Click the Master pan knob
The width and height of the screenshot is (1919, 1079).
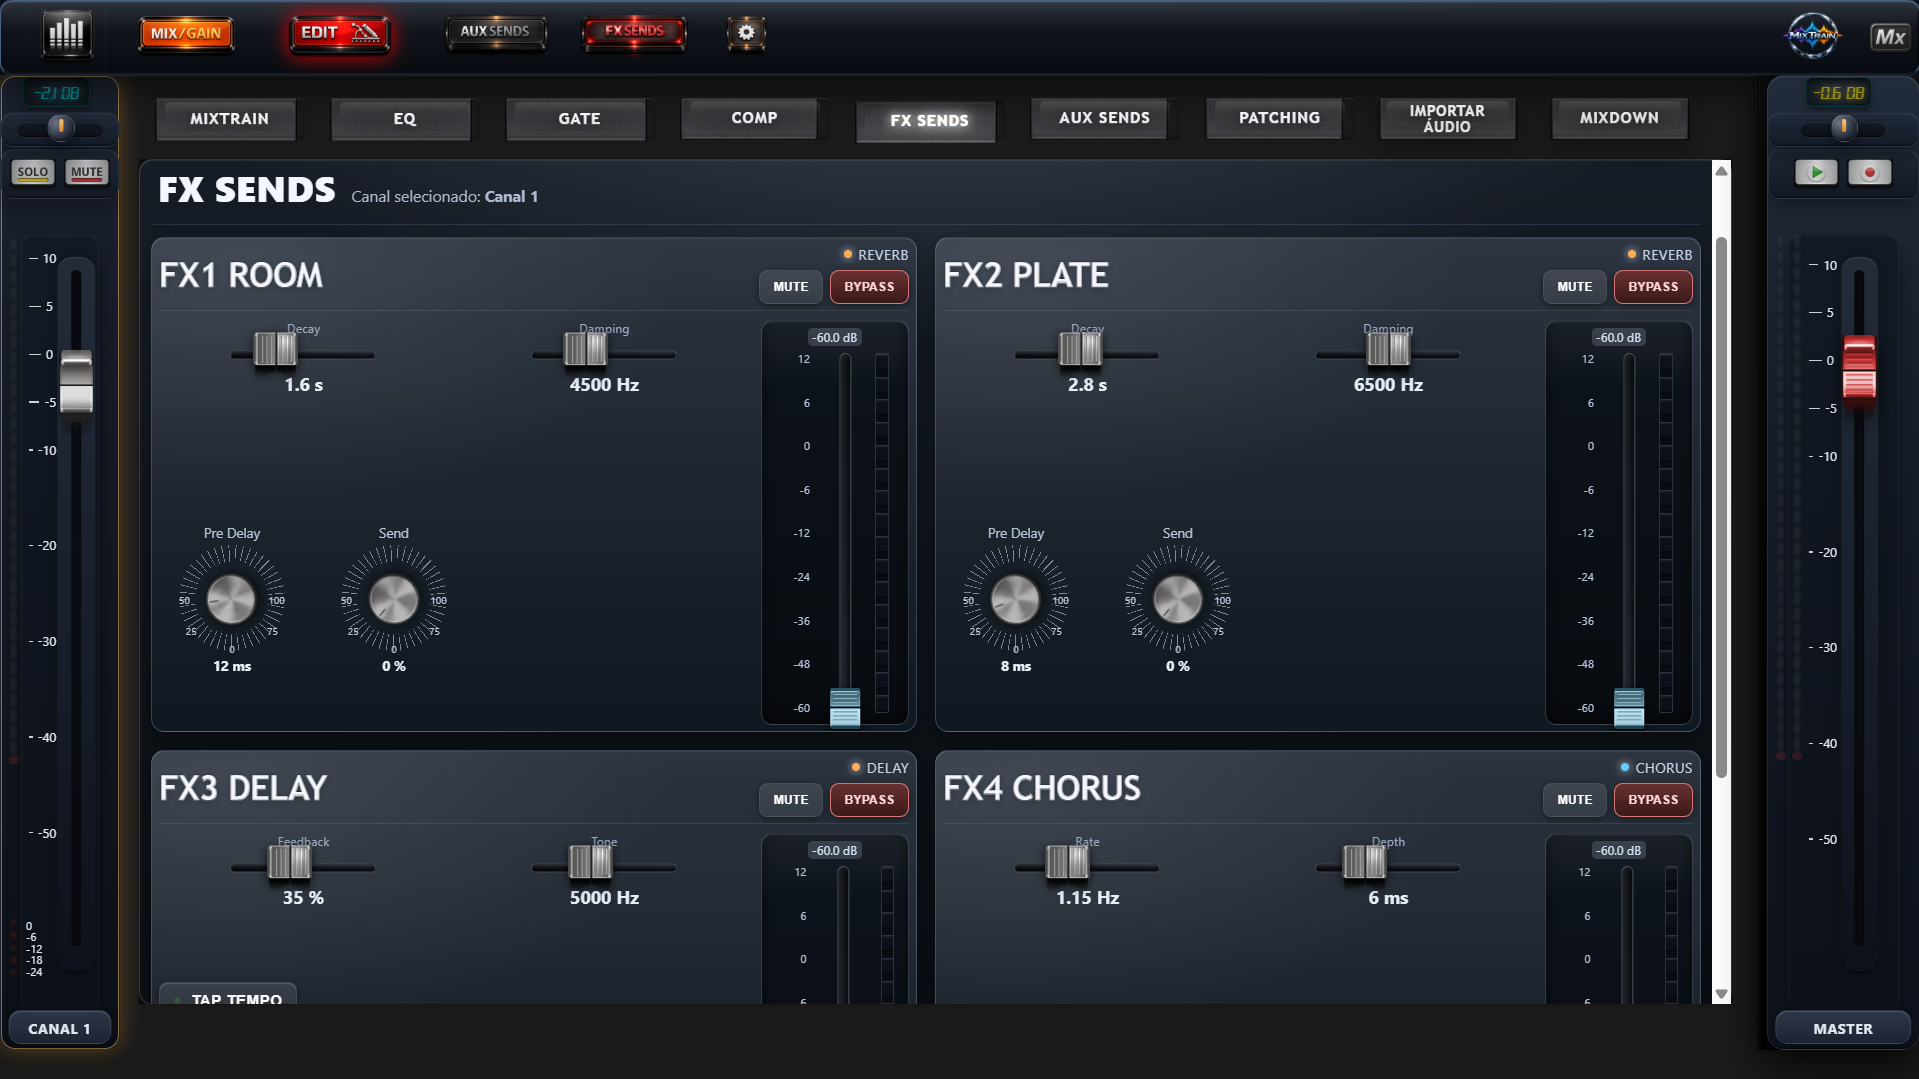coord(1843,128)
